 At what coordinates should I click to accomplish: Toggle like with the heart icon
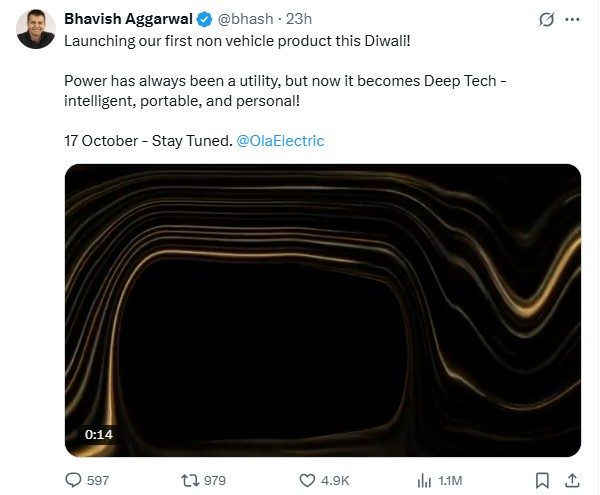307,480
